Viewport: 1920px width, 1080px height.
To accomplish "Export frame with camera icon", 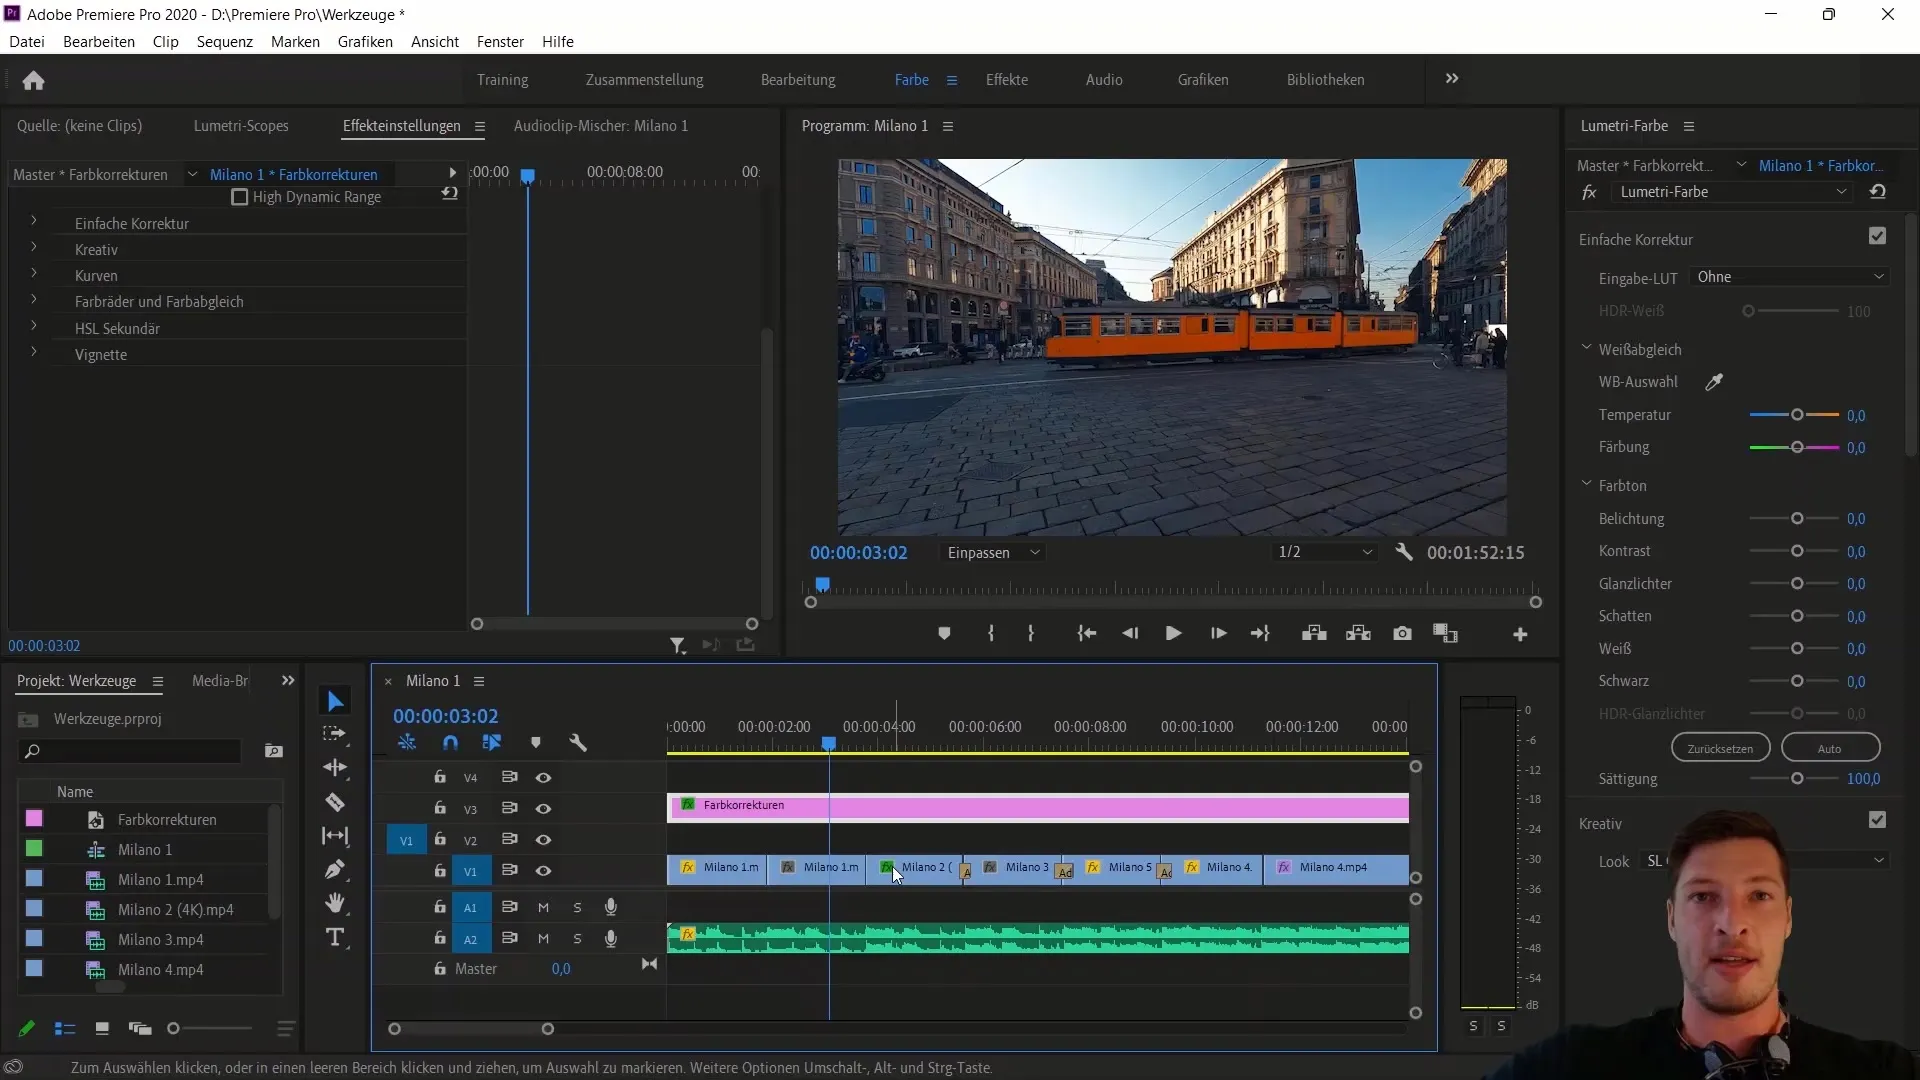I will point(1403,634).
